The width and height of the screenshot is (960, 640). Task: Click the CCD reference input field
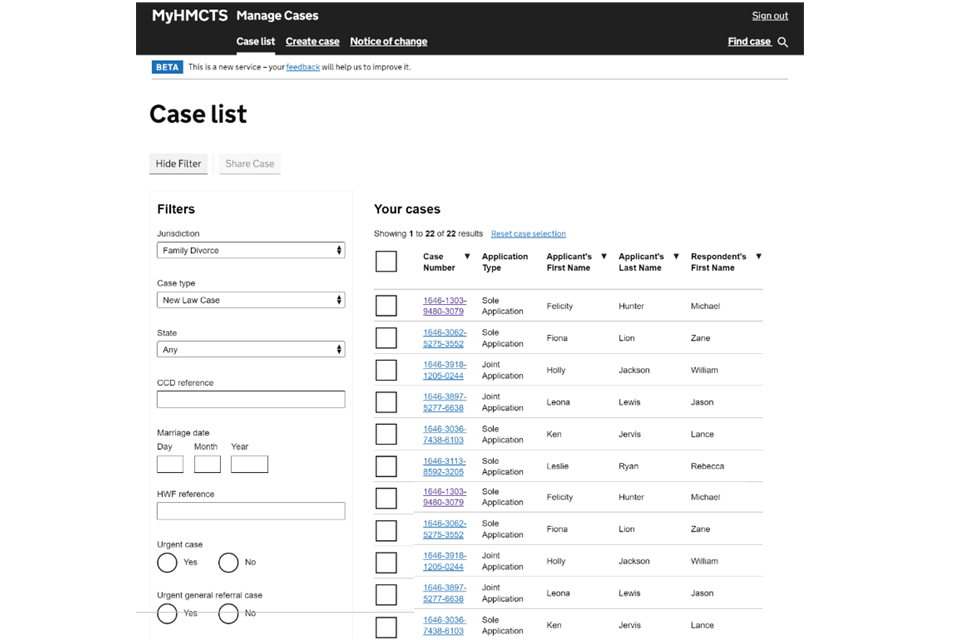coord(251,400)
